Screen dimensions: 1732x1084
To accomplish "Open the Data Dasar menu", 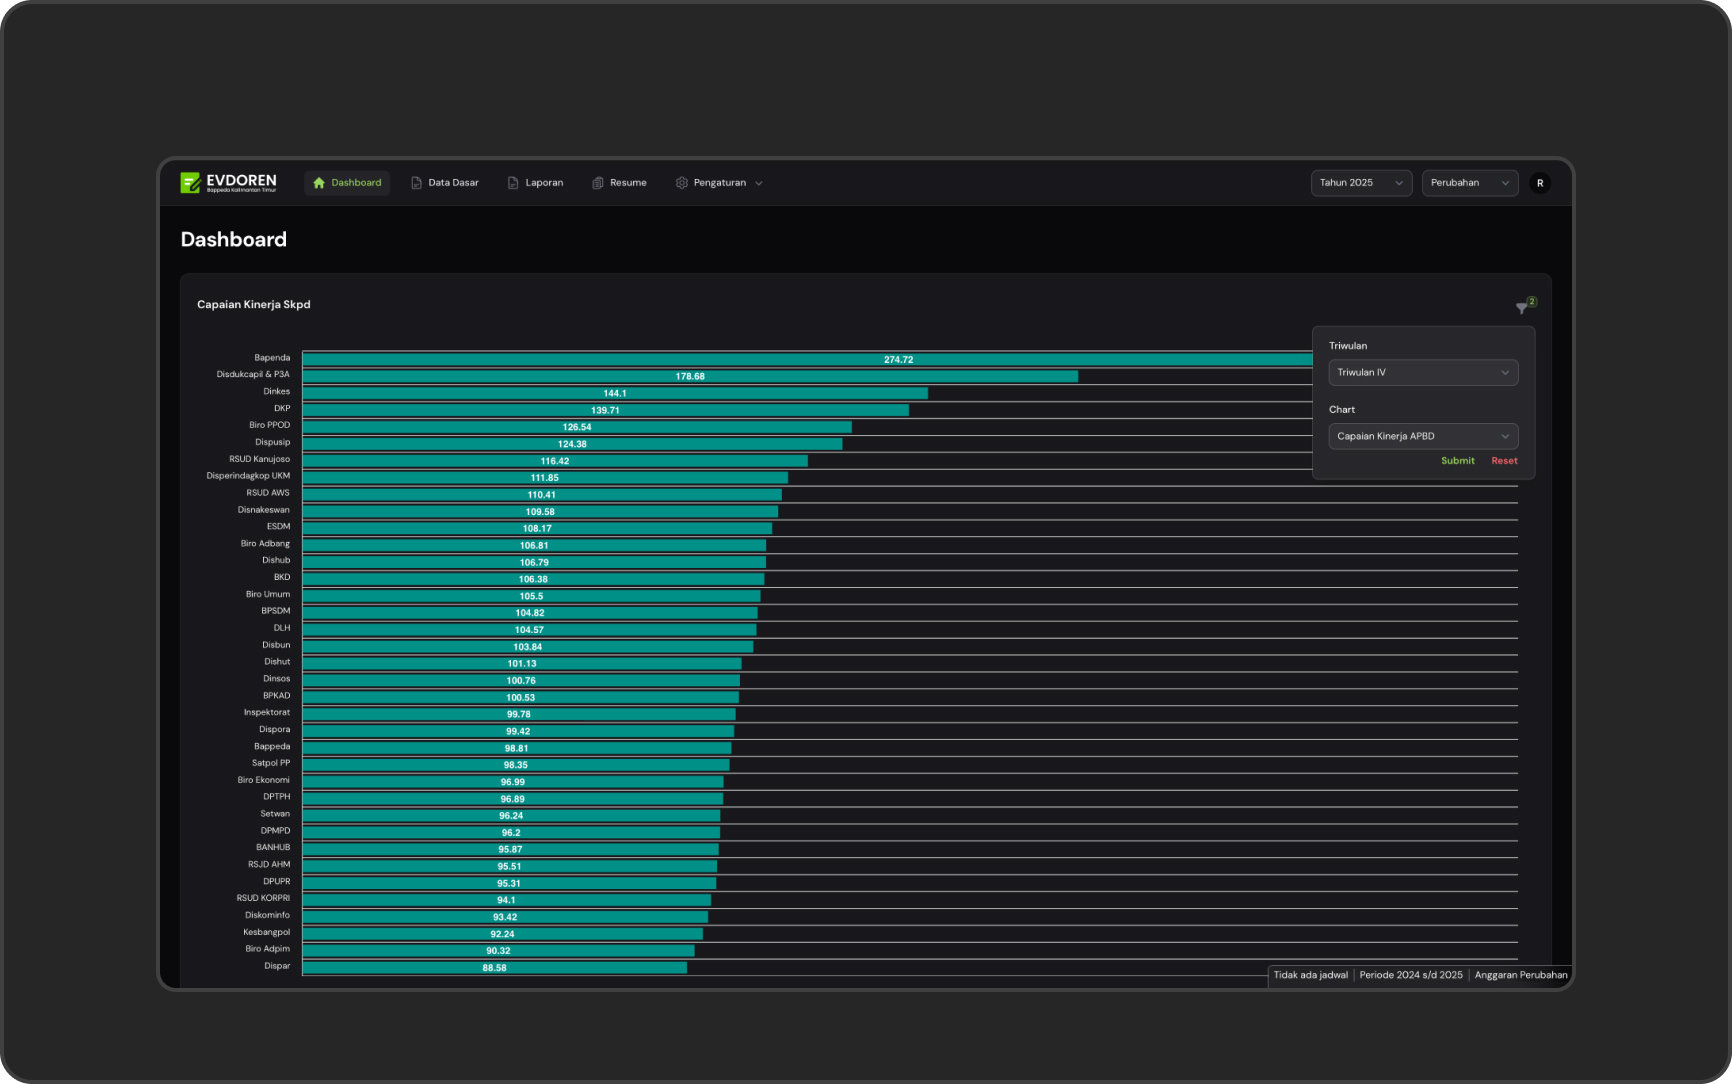I will point(453,183).
